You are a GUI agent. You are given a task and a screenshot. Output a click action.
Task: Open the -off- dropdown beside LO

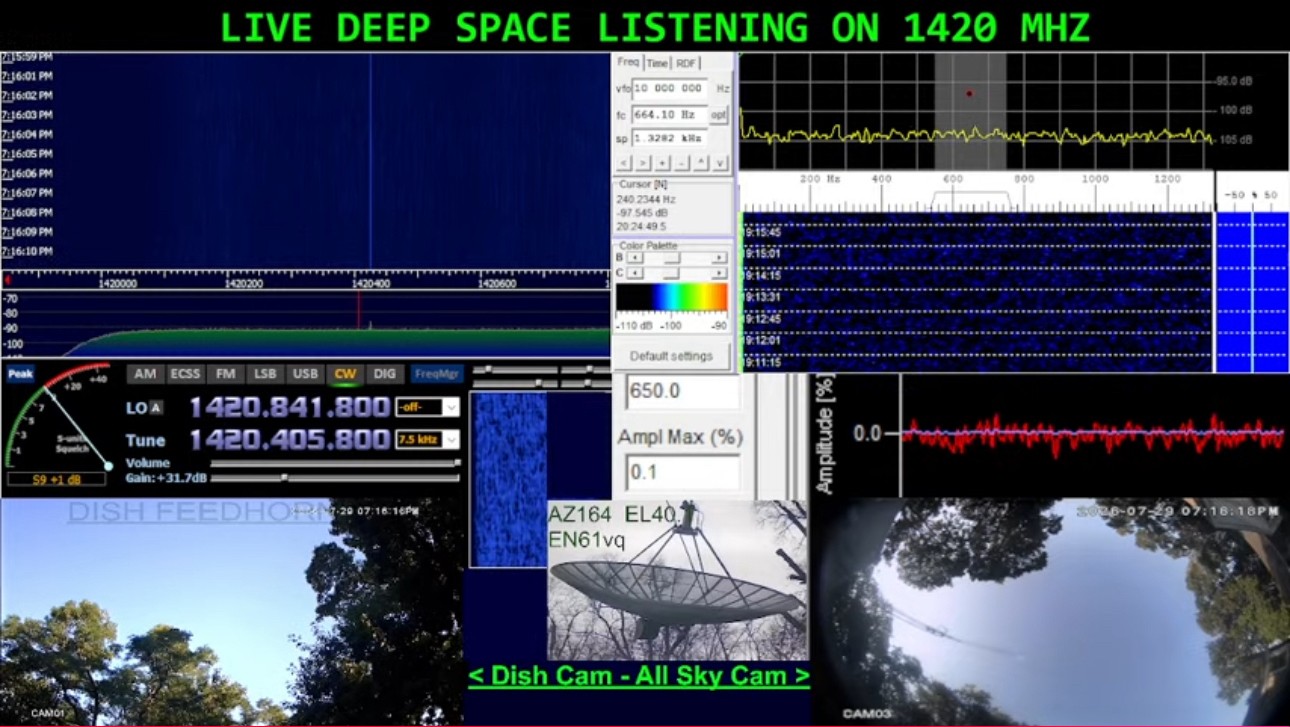428,407
